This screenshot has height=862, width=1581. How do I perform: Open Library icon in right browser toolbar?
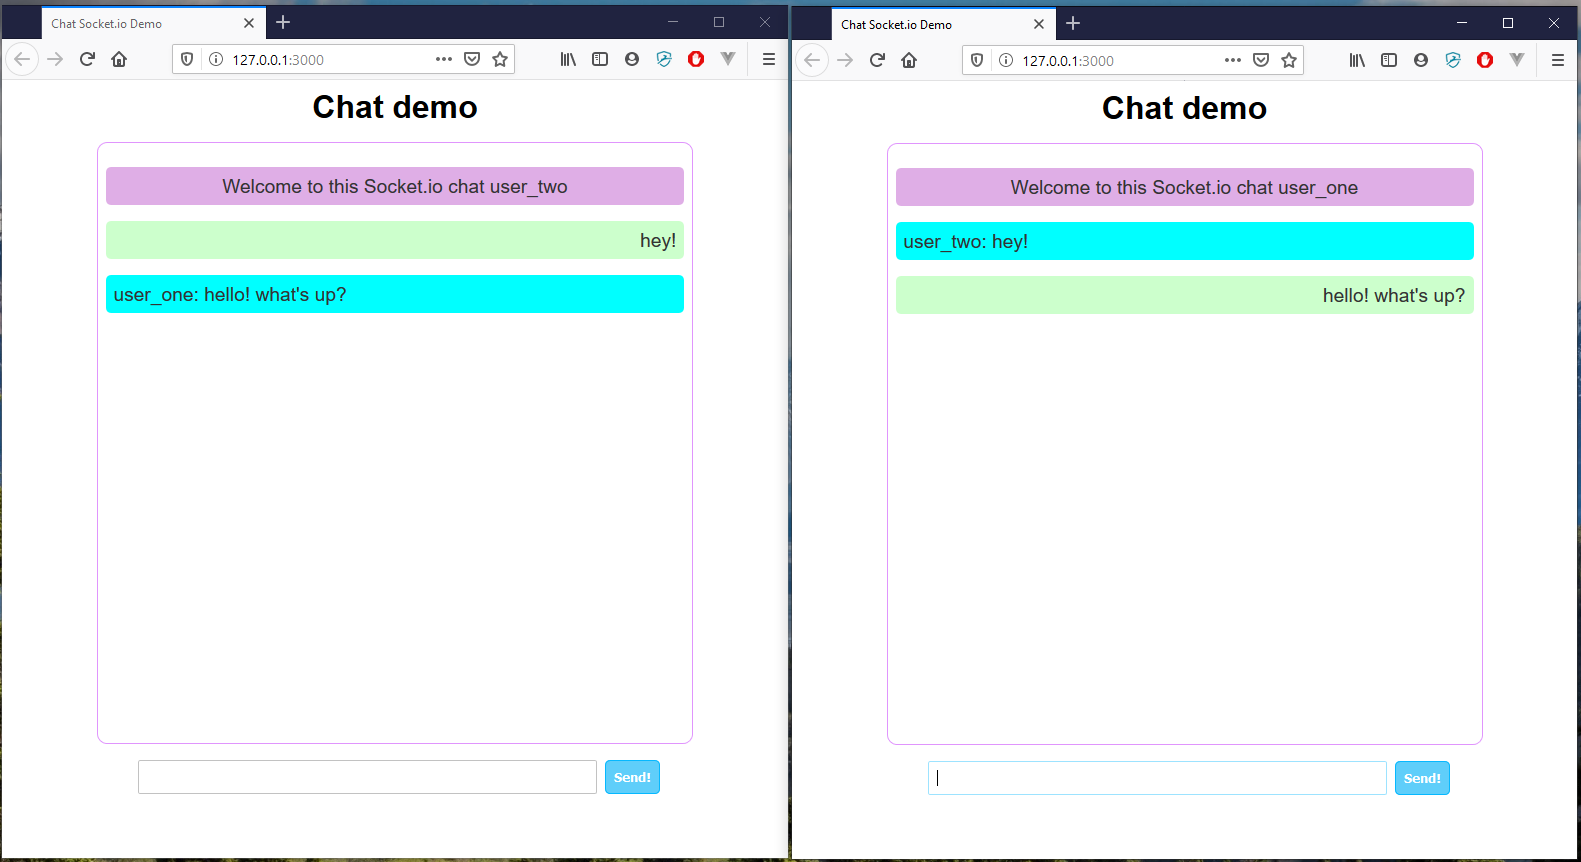pos(1357,60)
